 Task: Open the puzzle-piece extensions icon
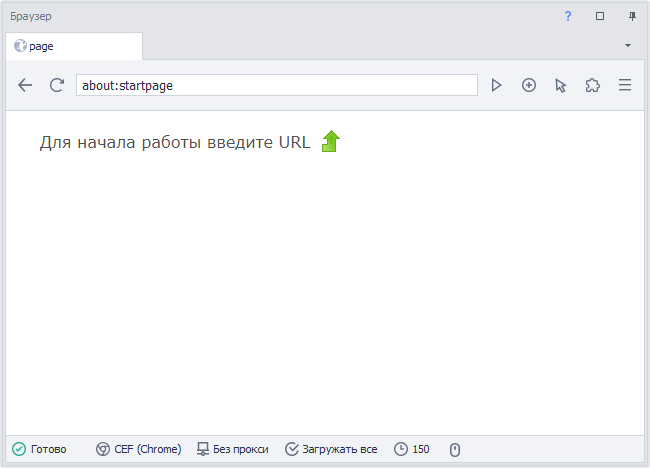coord(593,86)
